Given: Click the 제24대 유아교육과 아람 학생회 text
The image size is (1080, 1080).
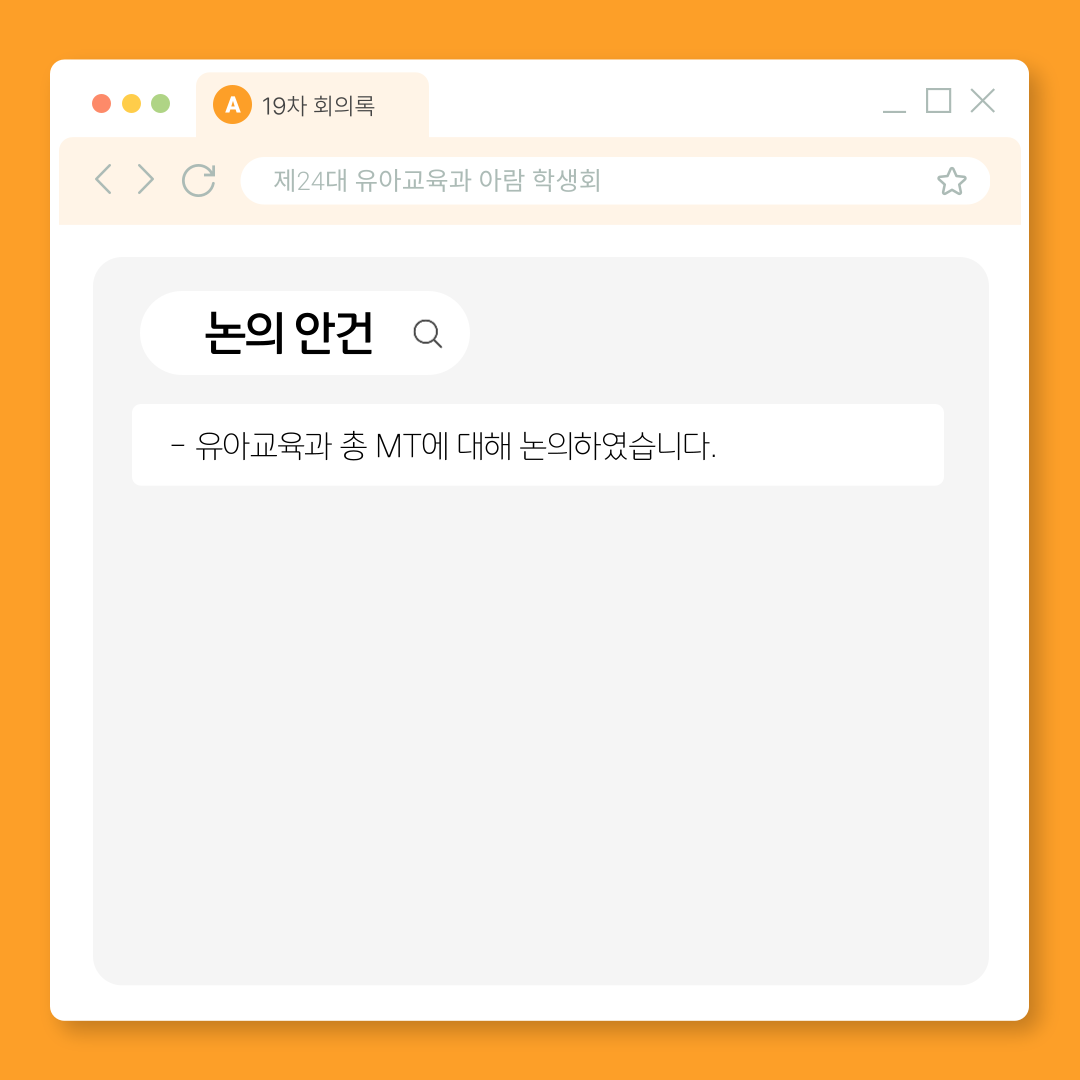Looking at the screenshot, I should click(437, 180).
